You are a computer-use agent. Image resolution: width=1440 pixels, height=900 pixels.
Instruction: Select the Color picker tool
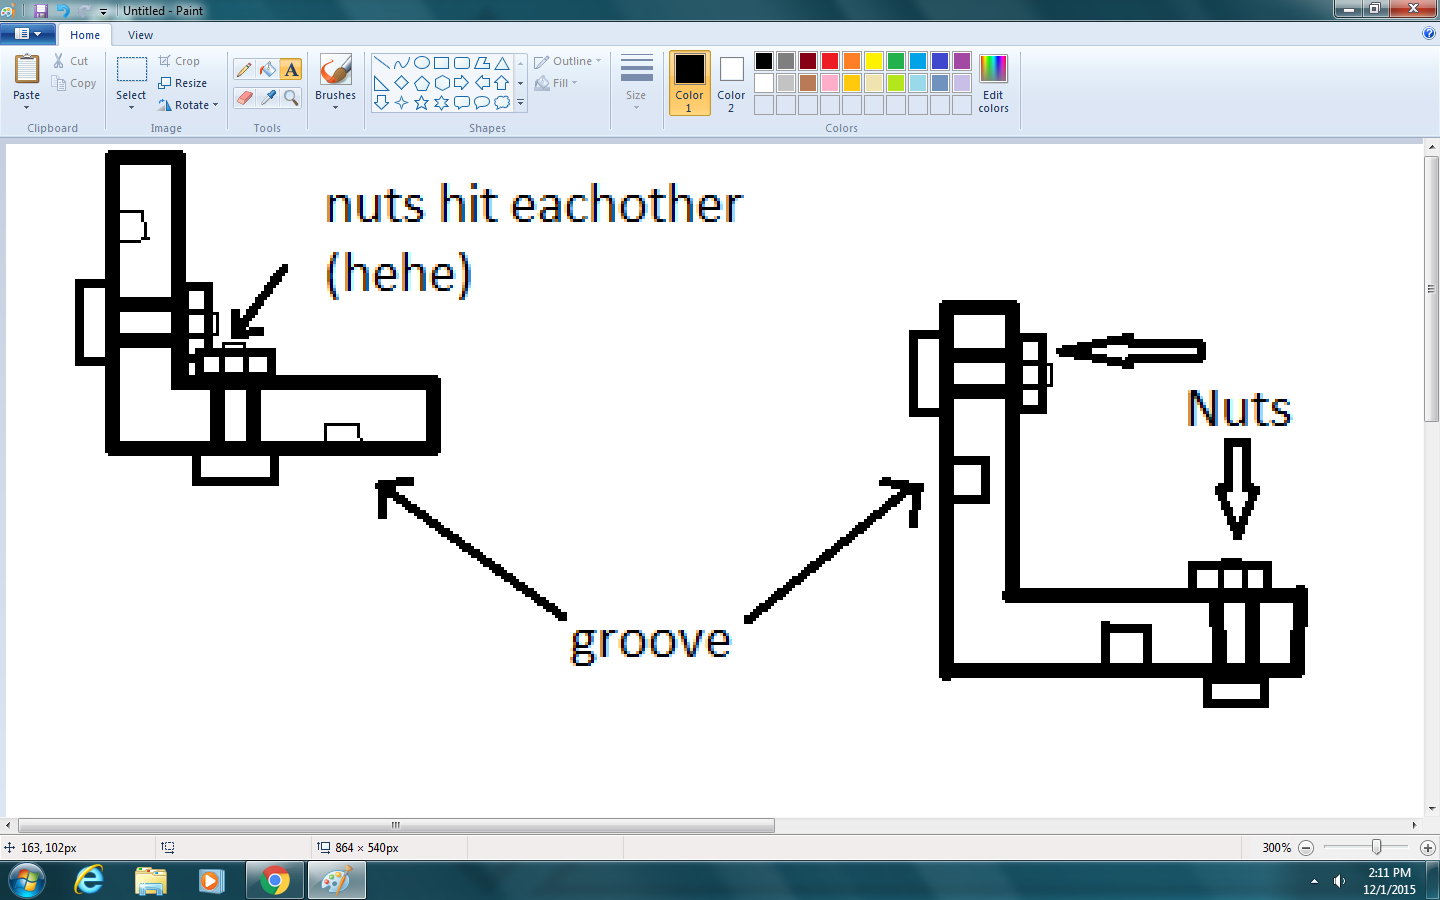coord(267,97)
